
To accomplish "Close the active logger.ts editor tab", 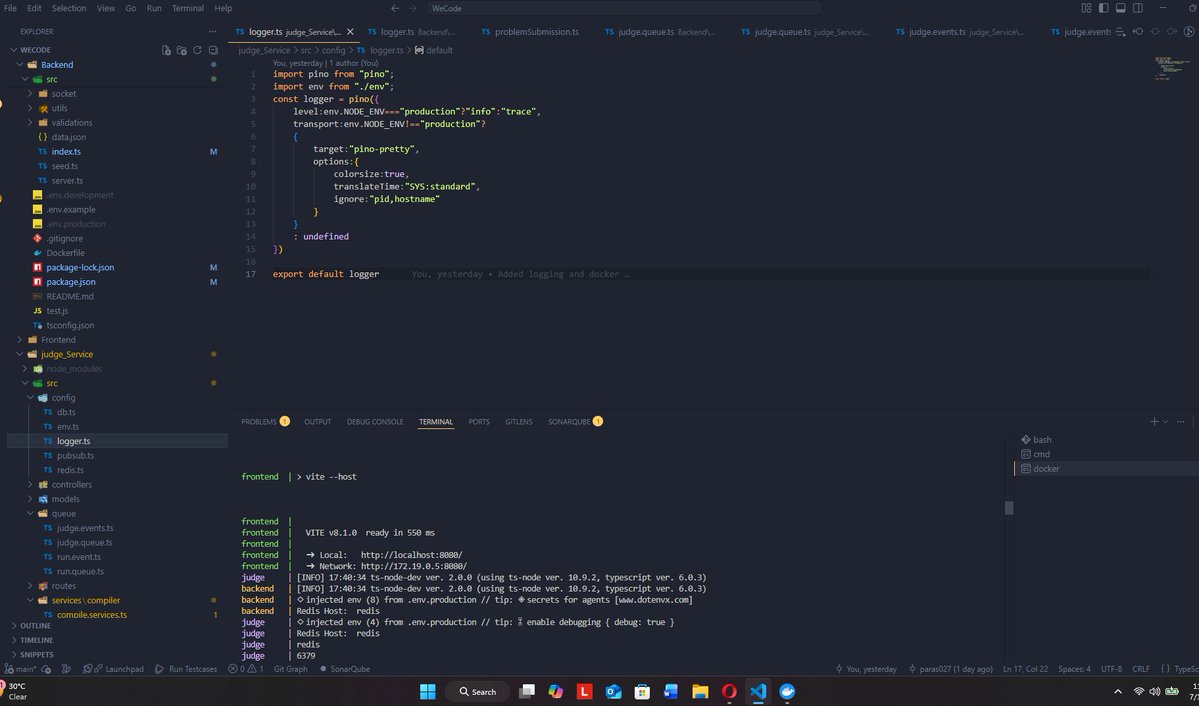I will click(x=350, y=32).
